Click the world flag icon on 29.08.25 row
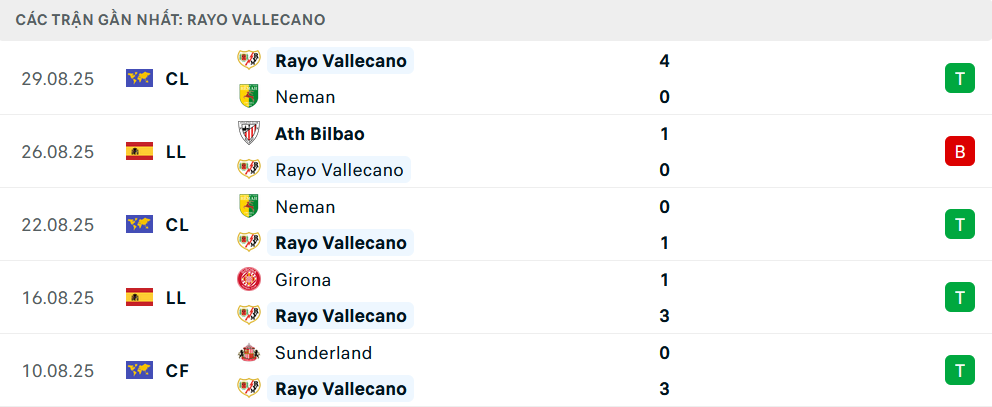The height and width of the screenshot is (407, 992). (139, 79)
